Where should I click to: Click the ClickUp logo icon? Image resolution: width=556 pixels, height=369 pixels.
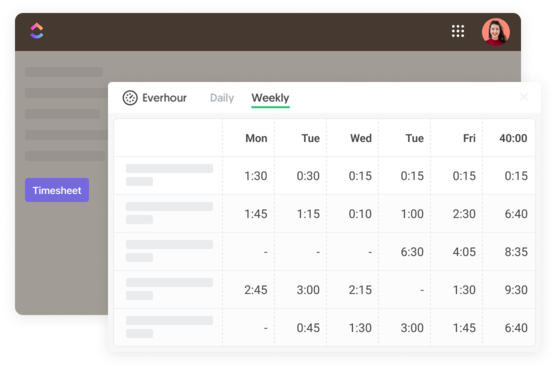pyautogui.click(x=37, y=31)
